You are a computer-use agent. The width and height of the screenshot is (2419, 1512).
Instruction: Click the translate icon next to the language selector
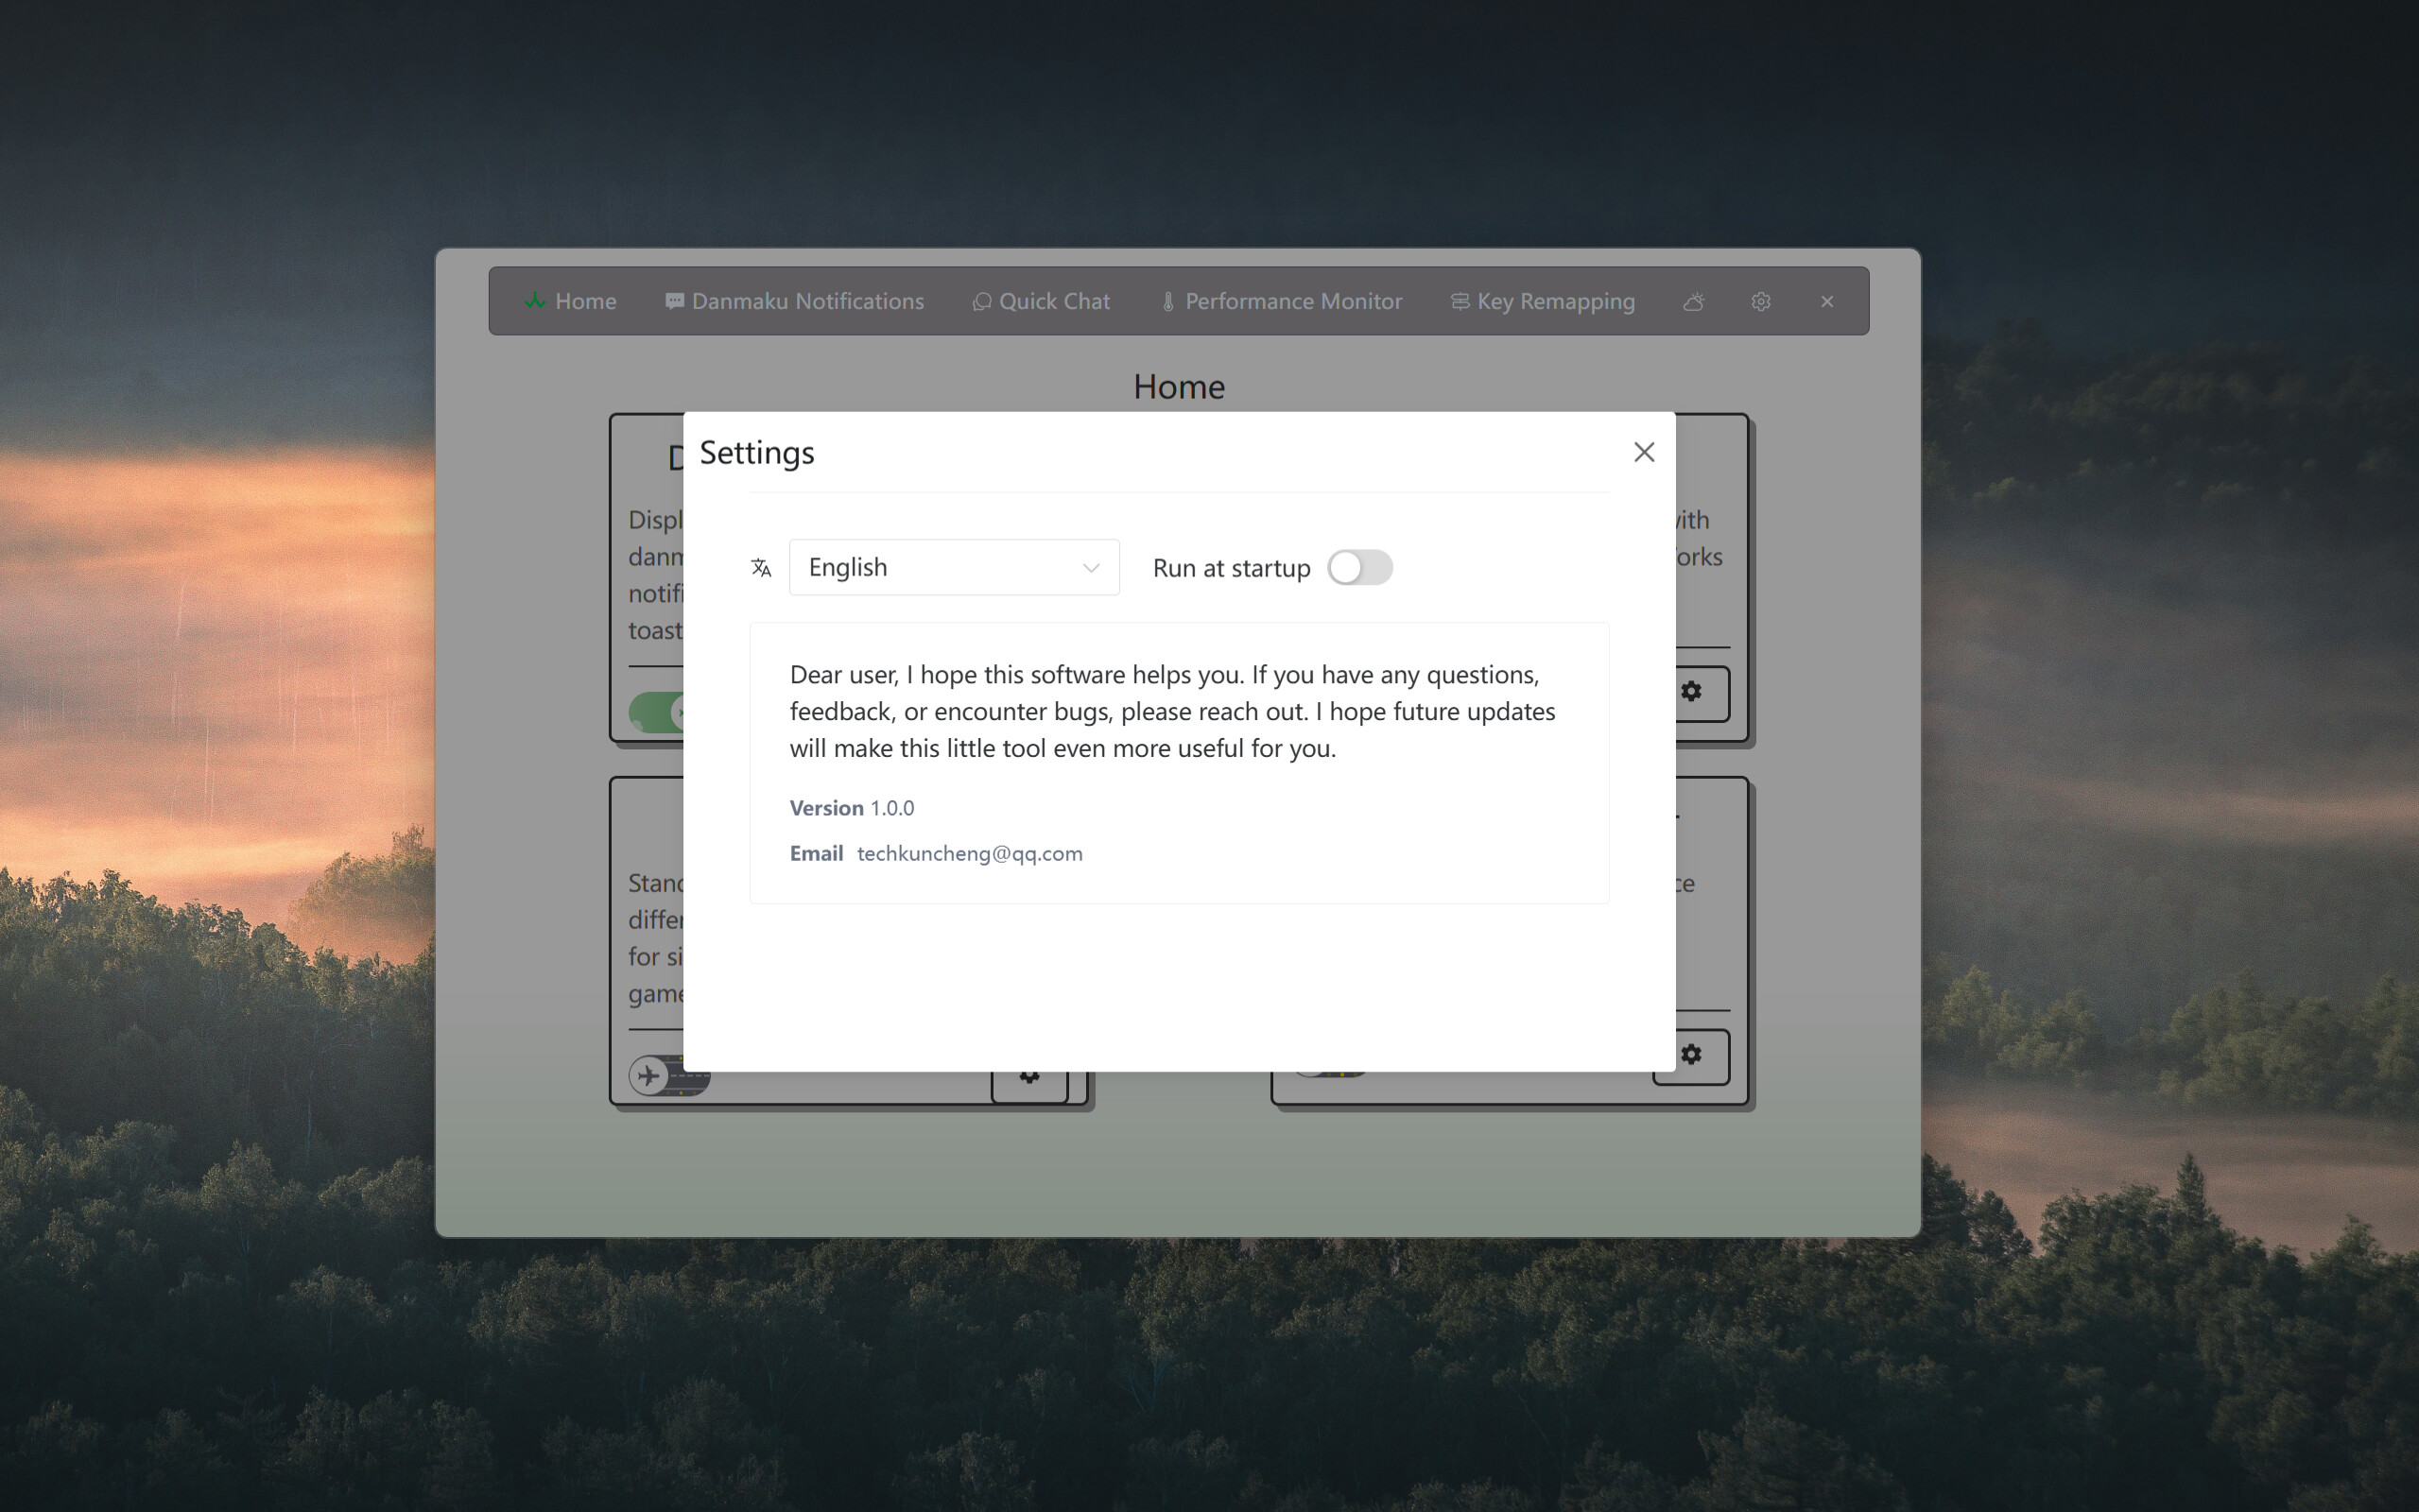[x=760, y=567]
